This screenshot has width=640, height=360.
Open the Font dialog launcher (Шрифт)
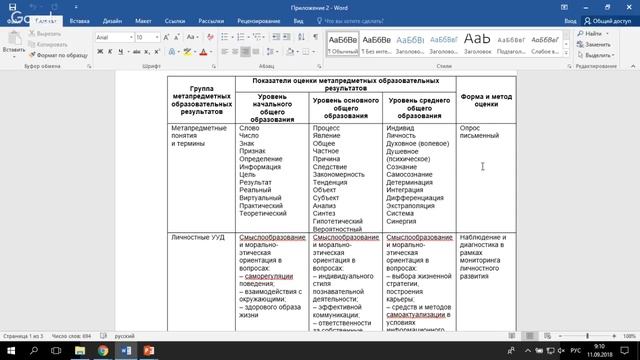(x=213, y=66)
